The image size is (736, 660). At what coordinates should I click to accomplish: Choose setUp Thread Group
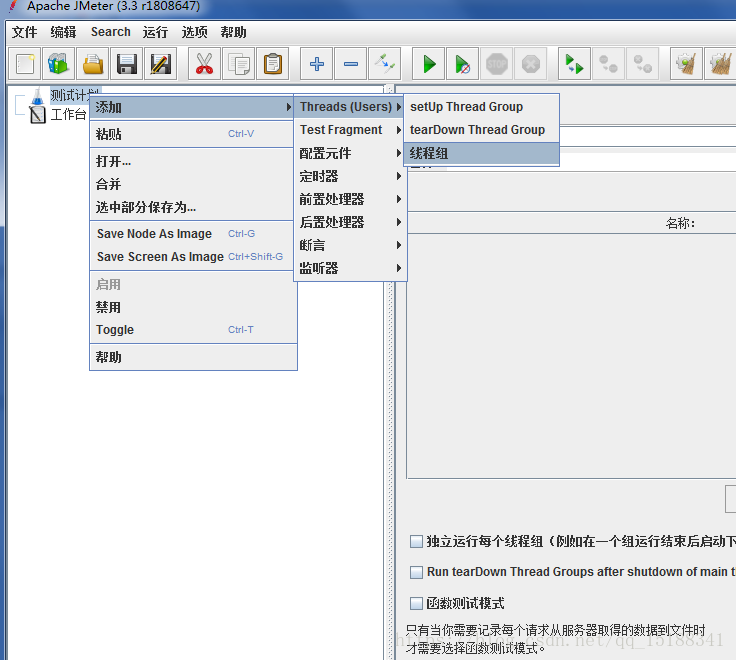click(x=482, y=107)
